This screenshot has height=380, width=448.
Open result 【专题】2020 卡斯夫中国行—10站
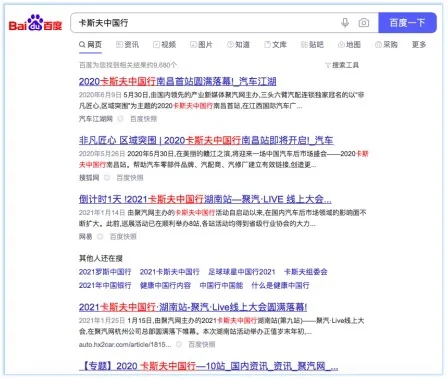click(209, 366)
